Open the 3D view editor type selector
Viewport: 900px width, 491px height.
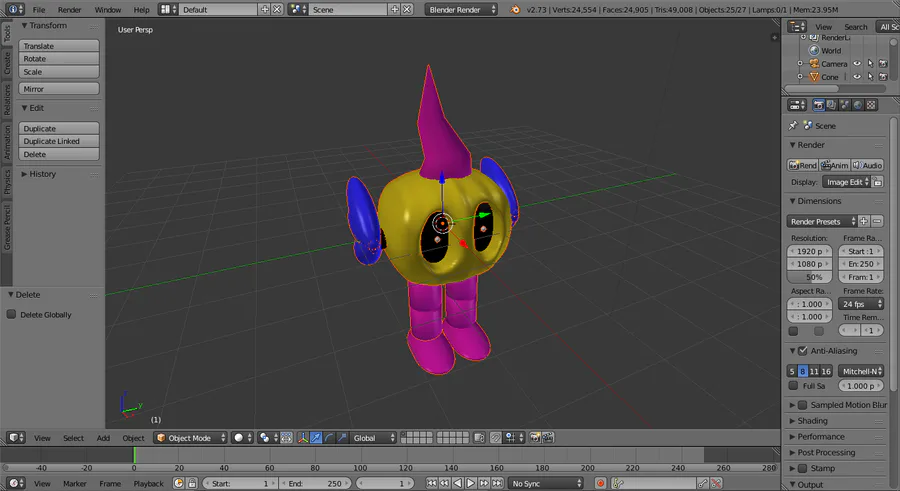(16, 438)
